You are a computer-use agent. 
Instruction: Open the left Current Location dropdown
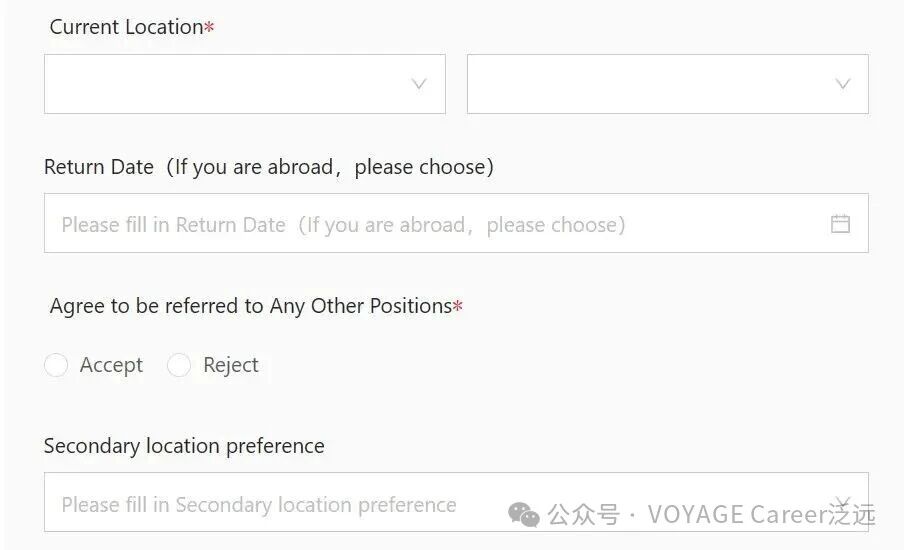230,84
